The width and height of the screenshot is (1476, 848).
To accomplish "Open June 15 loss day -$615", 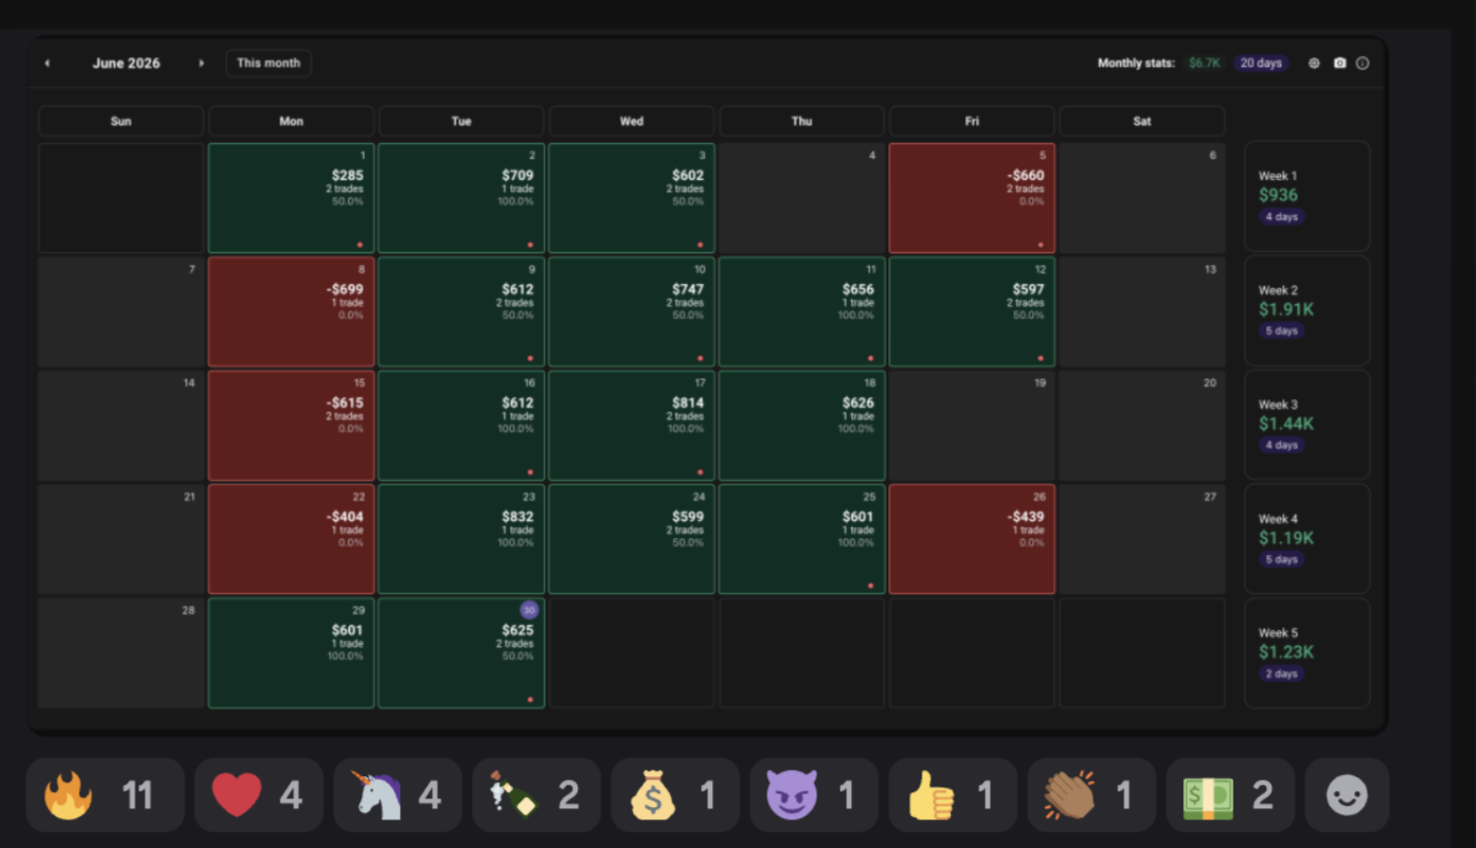I will tap(291, 426).
